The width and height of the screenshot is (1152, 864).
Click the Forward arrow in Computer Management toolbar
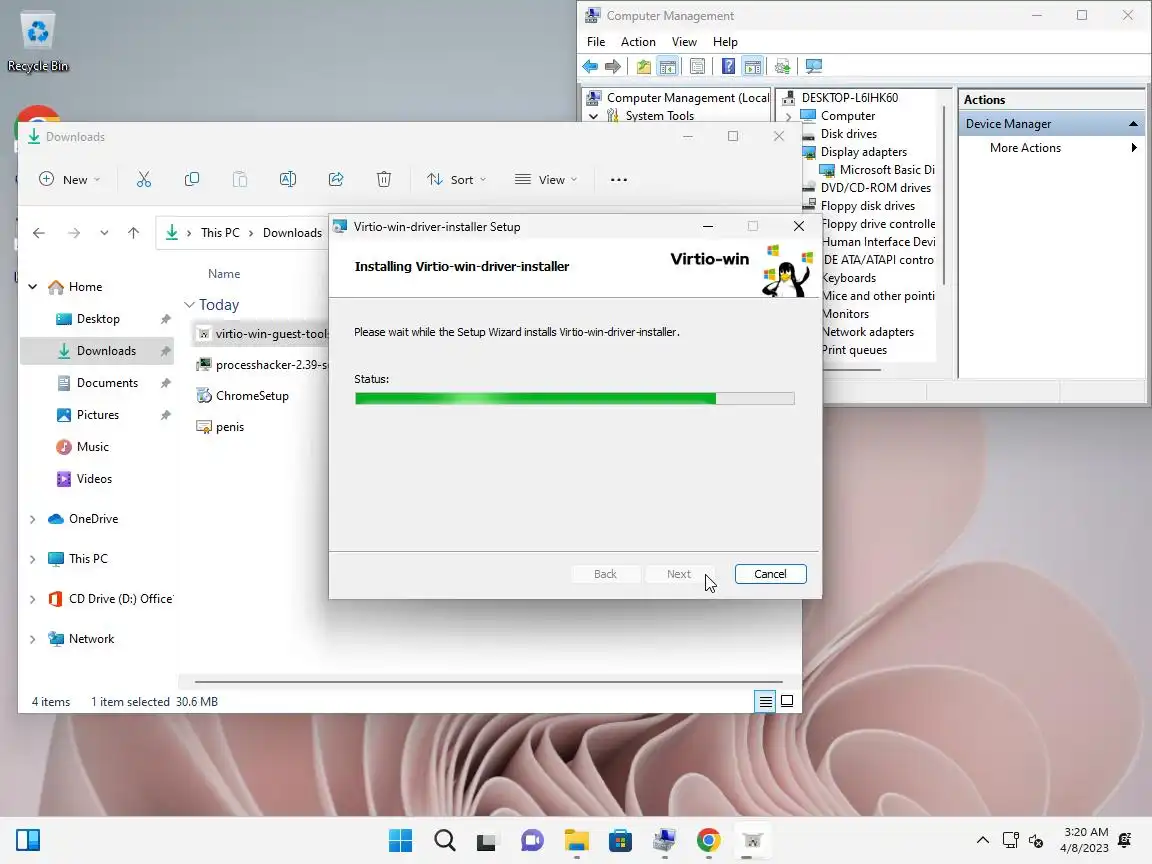coord(613,67)
